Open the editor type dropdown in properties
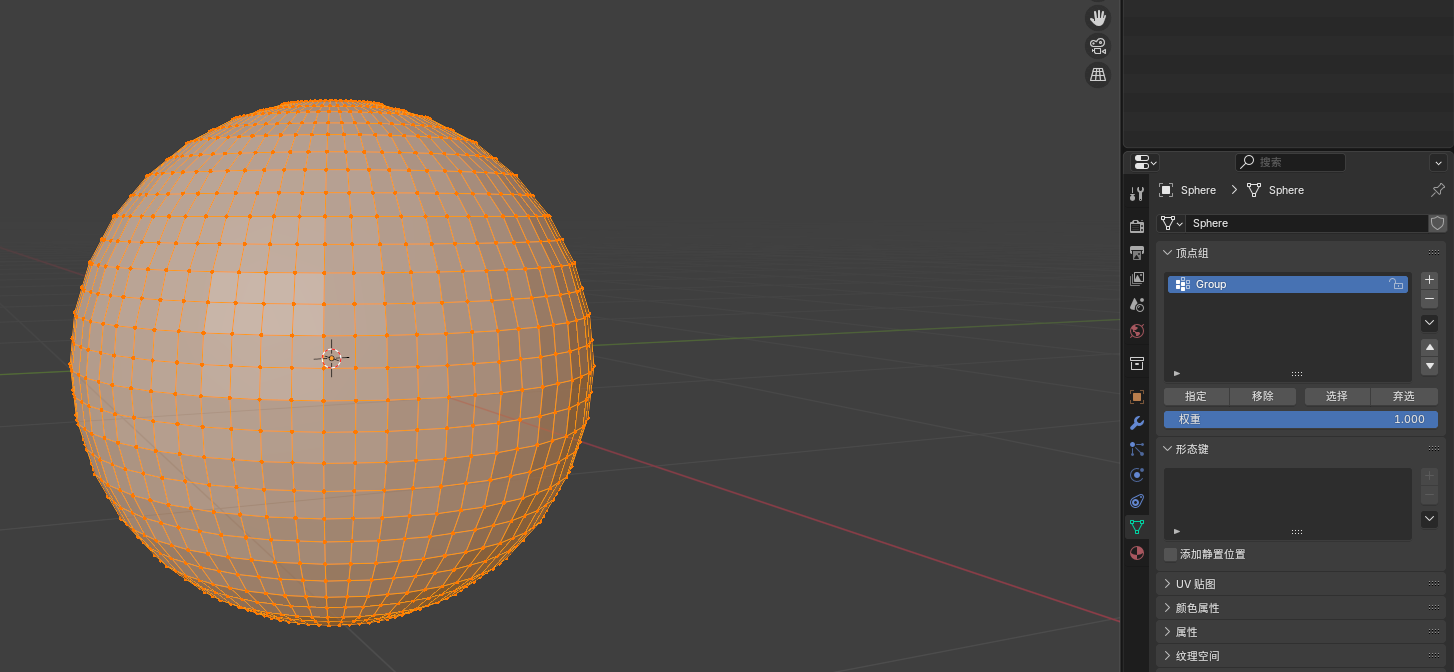 [1145, 162]
